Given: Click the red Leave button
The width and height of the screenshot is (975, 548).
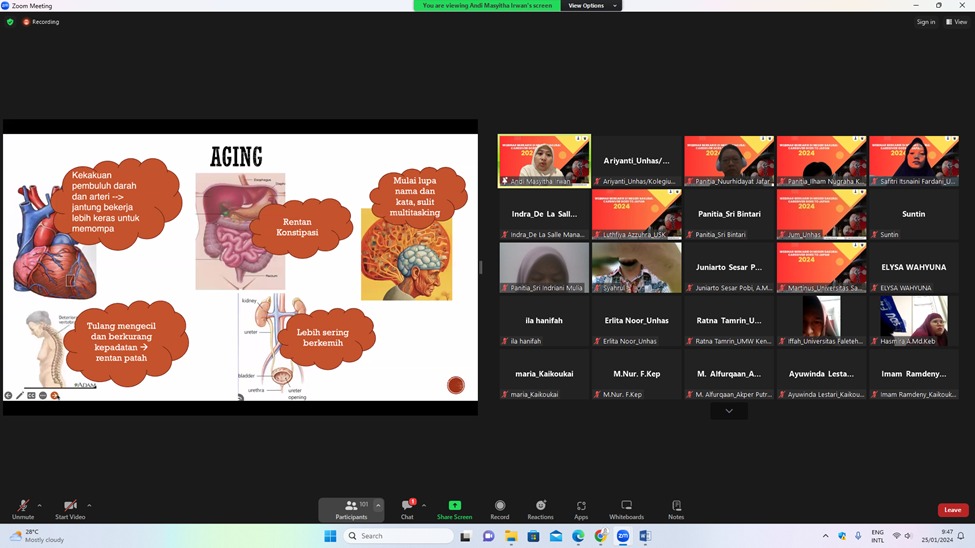Looking at the screenshot, I should point(952,510).
